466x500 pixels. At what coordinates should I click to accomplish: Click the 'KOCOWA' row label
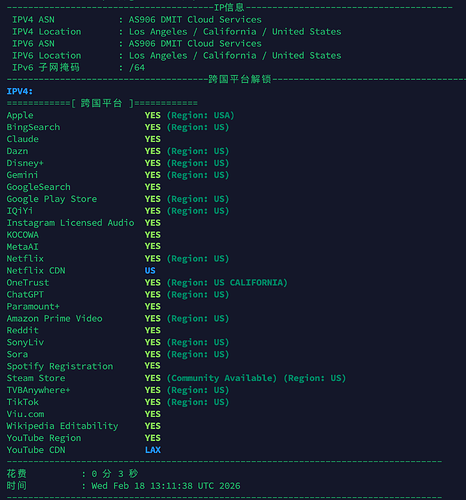(x=23, y=235)
